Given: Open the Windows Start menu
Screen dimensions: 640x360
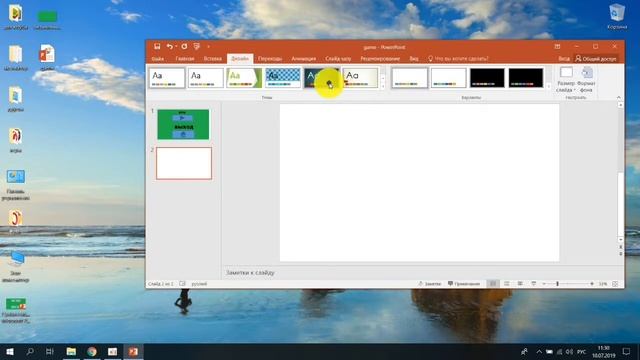Looking at the screenshot, I should click(x=10, y=351).
